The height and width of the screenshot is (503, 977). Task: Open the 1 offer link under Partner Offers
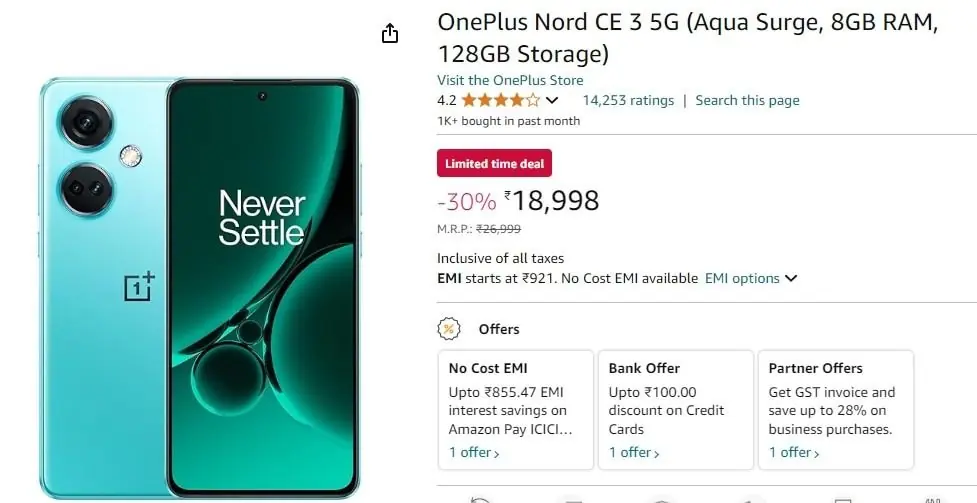[794, 452]
